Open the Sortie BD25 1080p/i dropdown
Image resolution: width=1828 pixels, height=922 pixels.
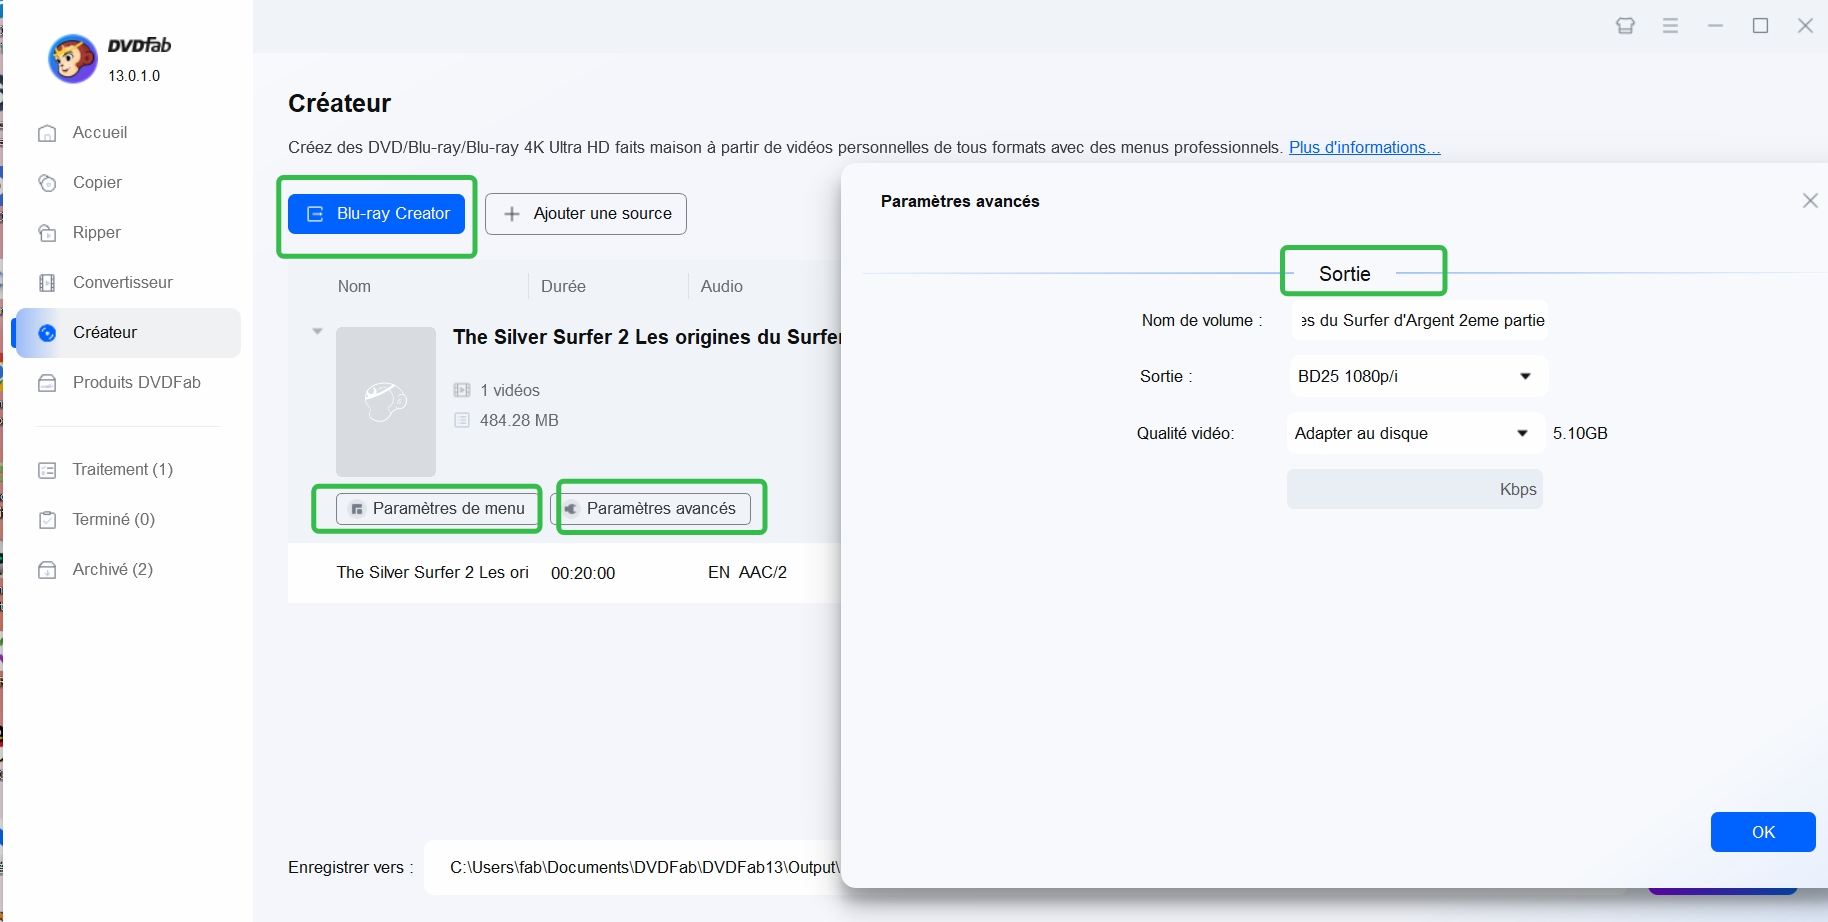click(1417, 376)
